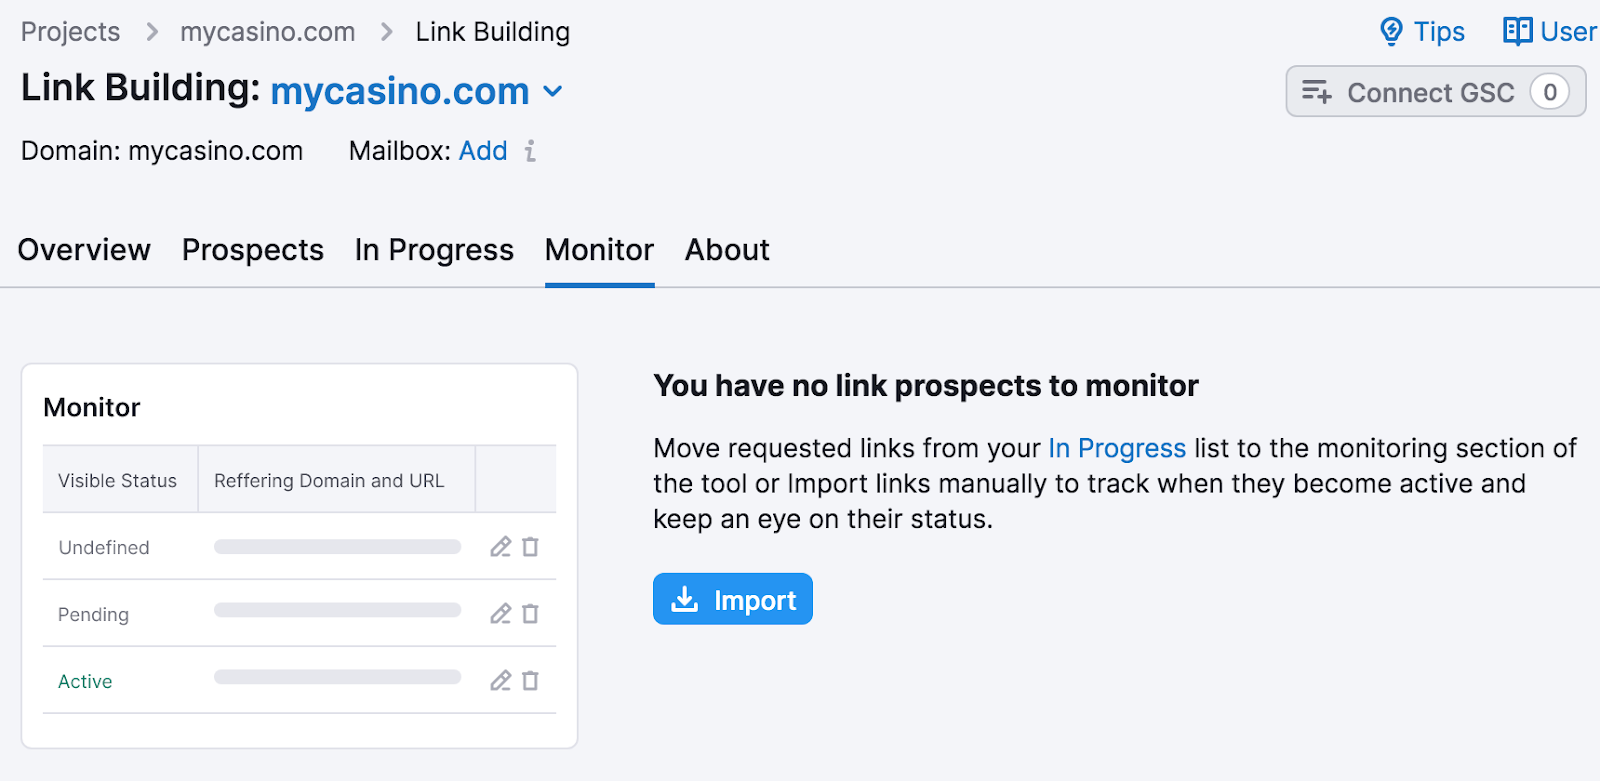The height and width of the screenshot is (781, 1600).
Task: Navigate to Projects breadcrumb
Action: pyautogui.click(x=69, y=31)
